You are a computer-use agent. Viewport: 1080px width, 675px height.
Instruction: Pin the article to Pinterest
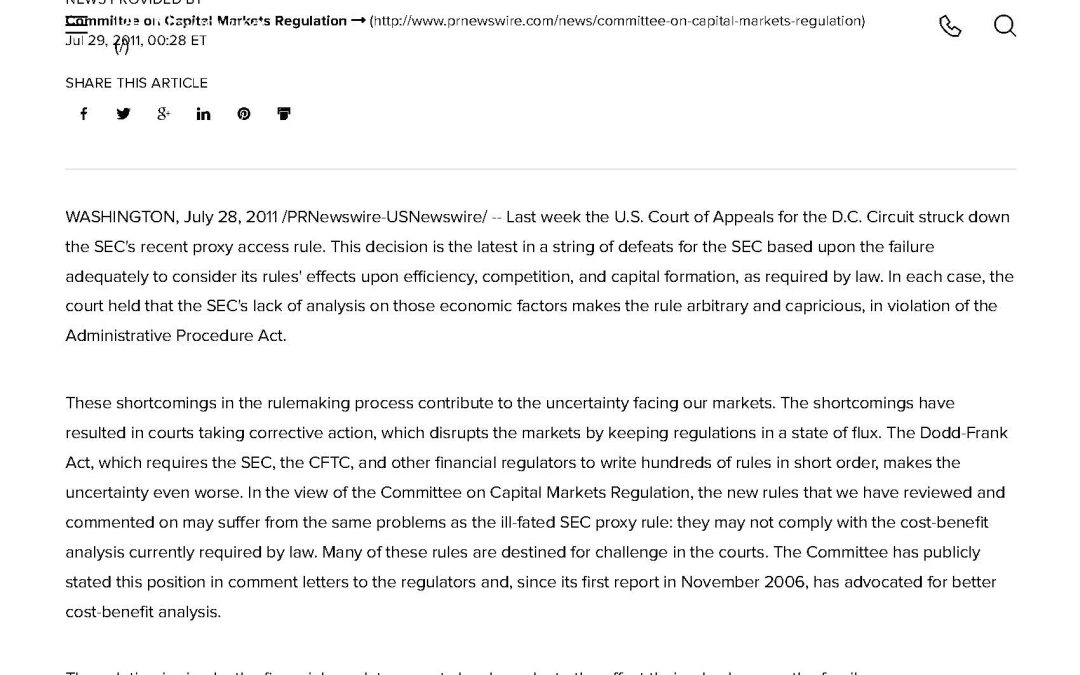pos(244,113)
